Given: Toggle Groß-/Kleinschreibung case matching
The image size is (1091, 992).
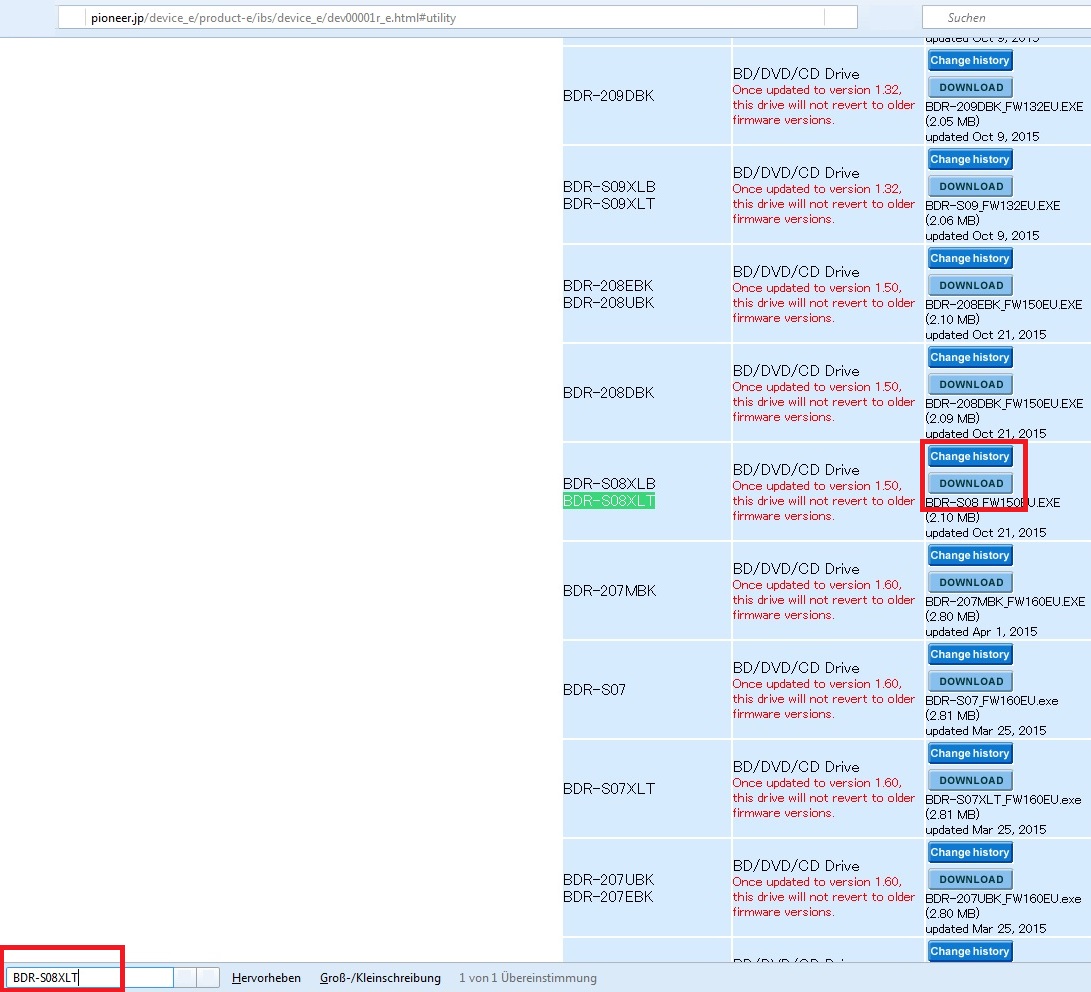Looking at the screenshot, I should point(380,977).
